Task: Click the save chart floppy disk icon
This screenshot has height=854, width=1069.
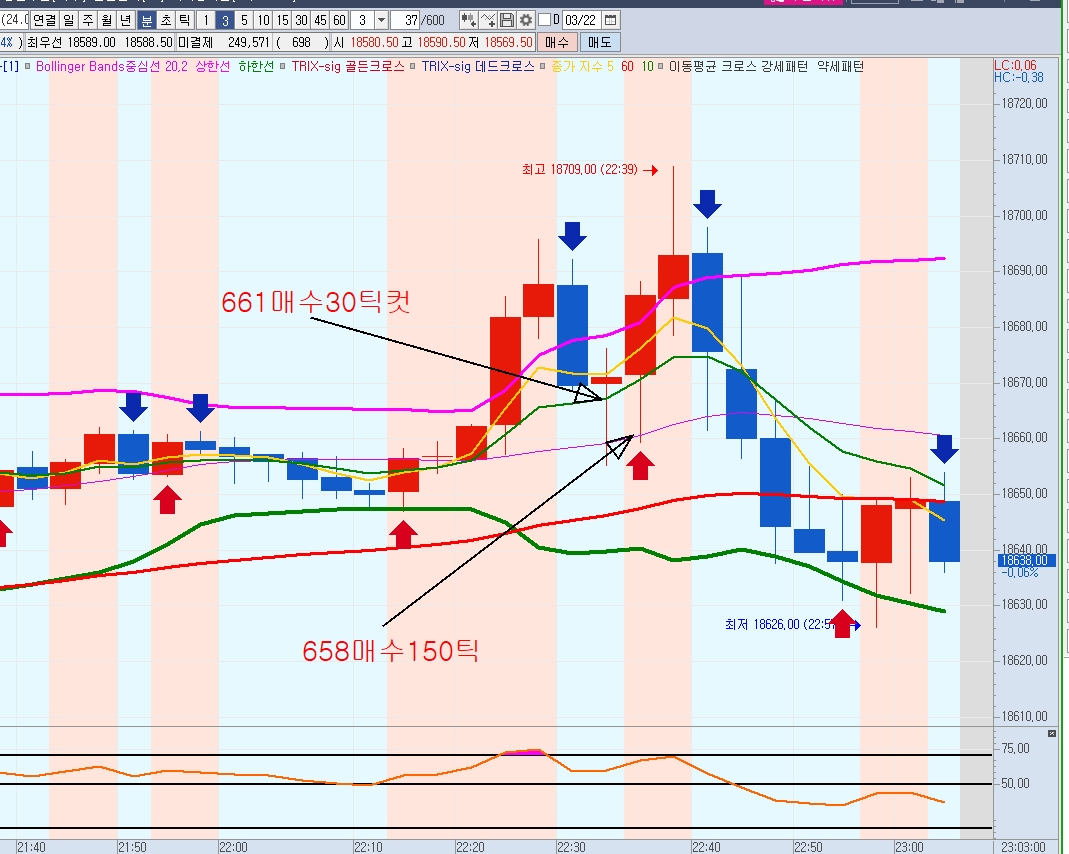Action: click(x=507, y=20)
